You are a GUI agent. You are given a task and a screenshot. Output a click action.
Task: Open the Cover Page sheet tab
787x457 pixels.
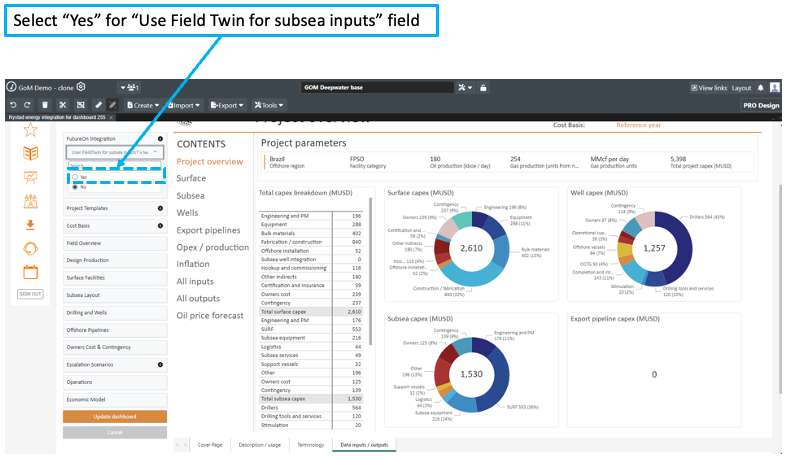(x=210, y=445)
